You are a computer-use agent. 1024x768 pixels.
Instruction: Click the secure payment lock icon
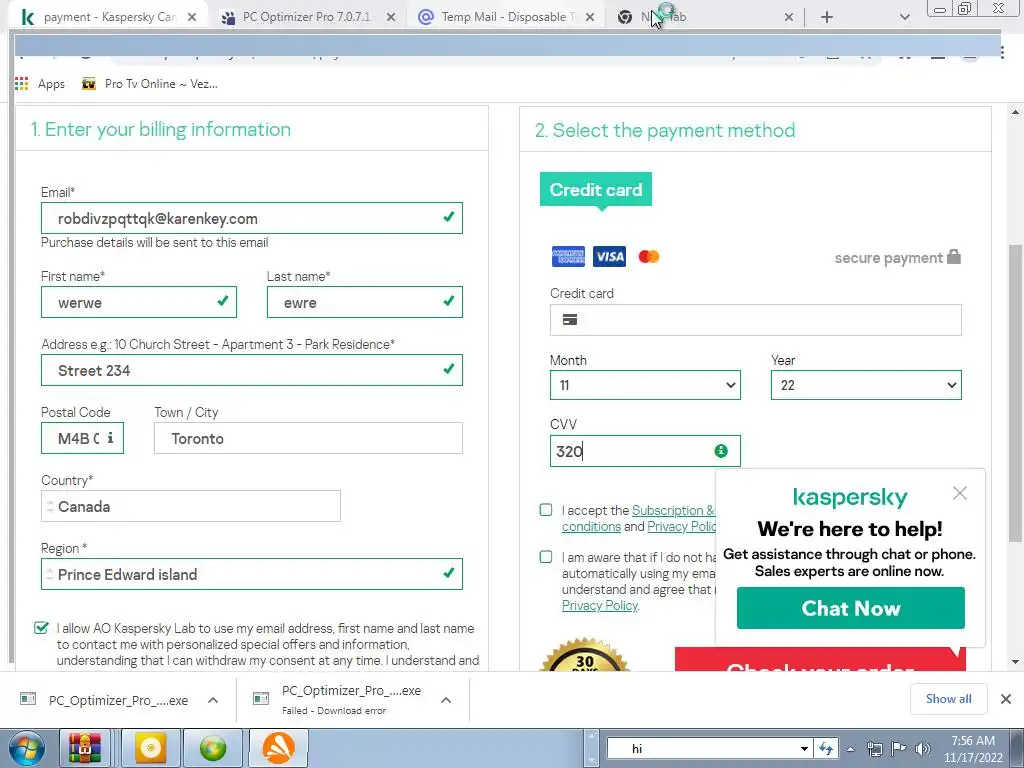click(x=954, y=256)
